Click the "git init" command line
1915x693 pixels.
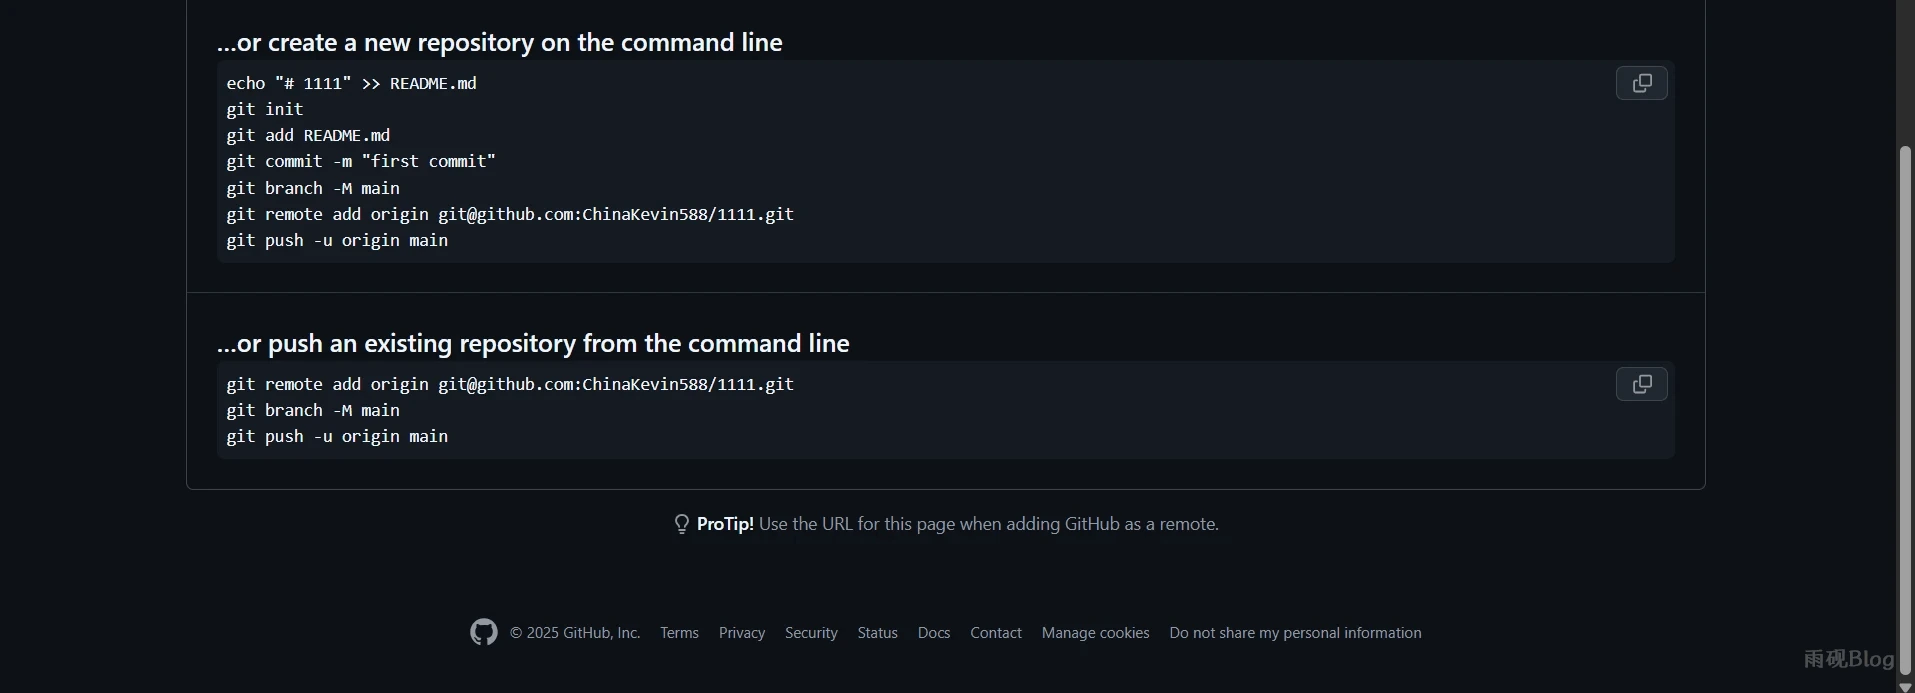[x=264, y=109]
